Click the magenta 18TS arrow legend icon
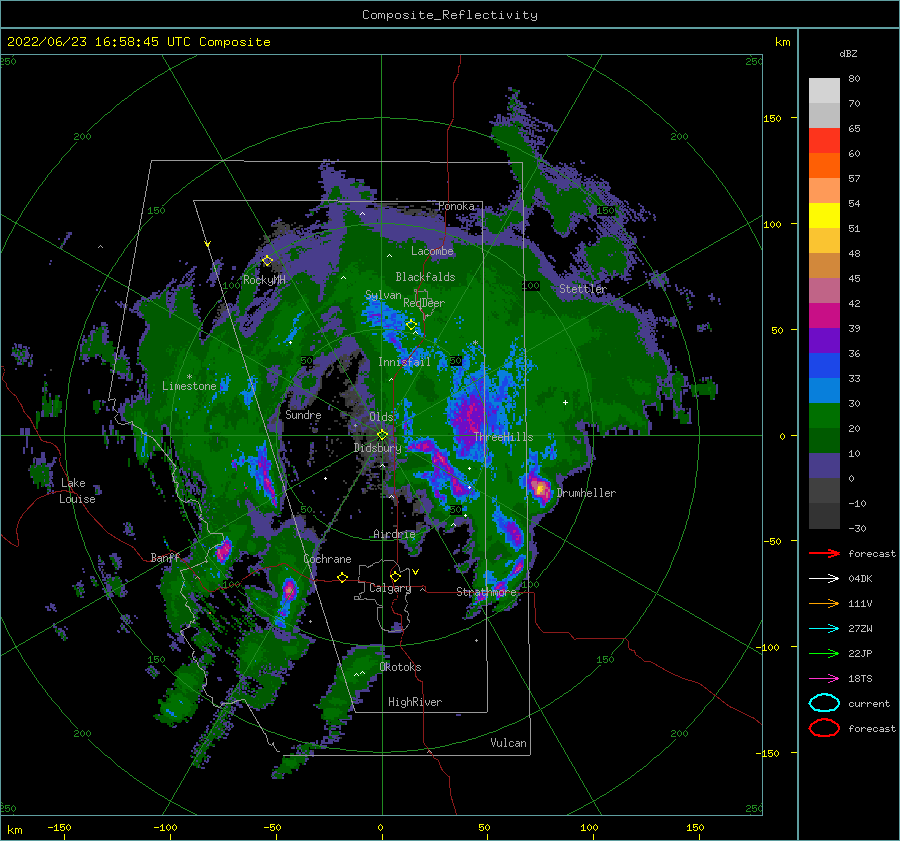Image resolution: width=900 pixels, height=841 pixels. [824, 679]
